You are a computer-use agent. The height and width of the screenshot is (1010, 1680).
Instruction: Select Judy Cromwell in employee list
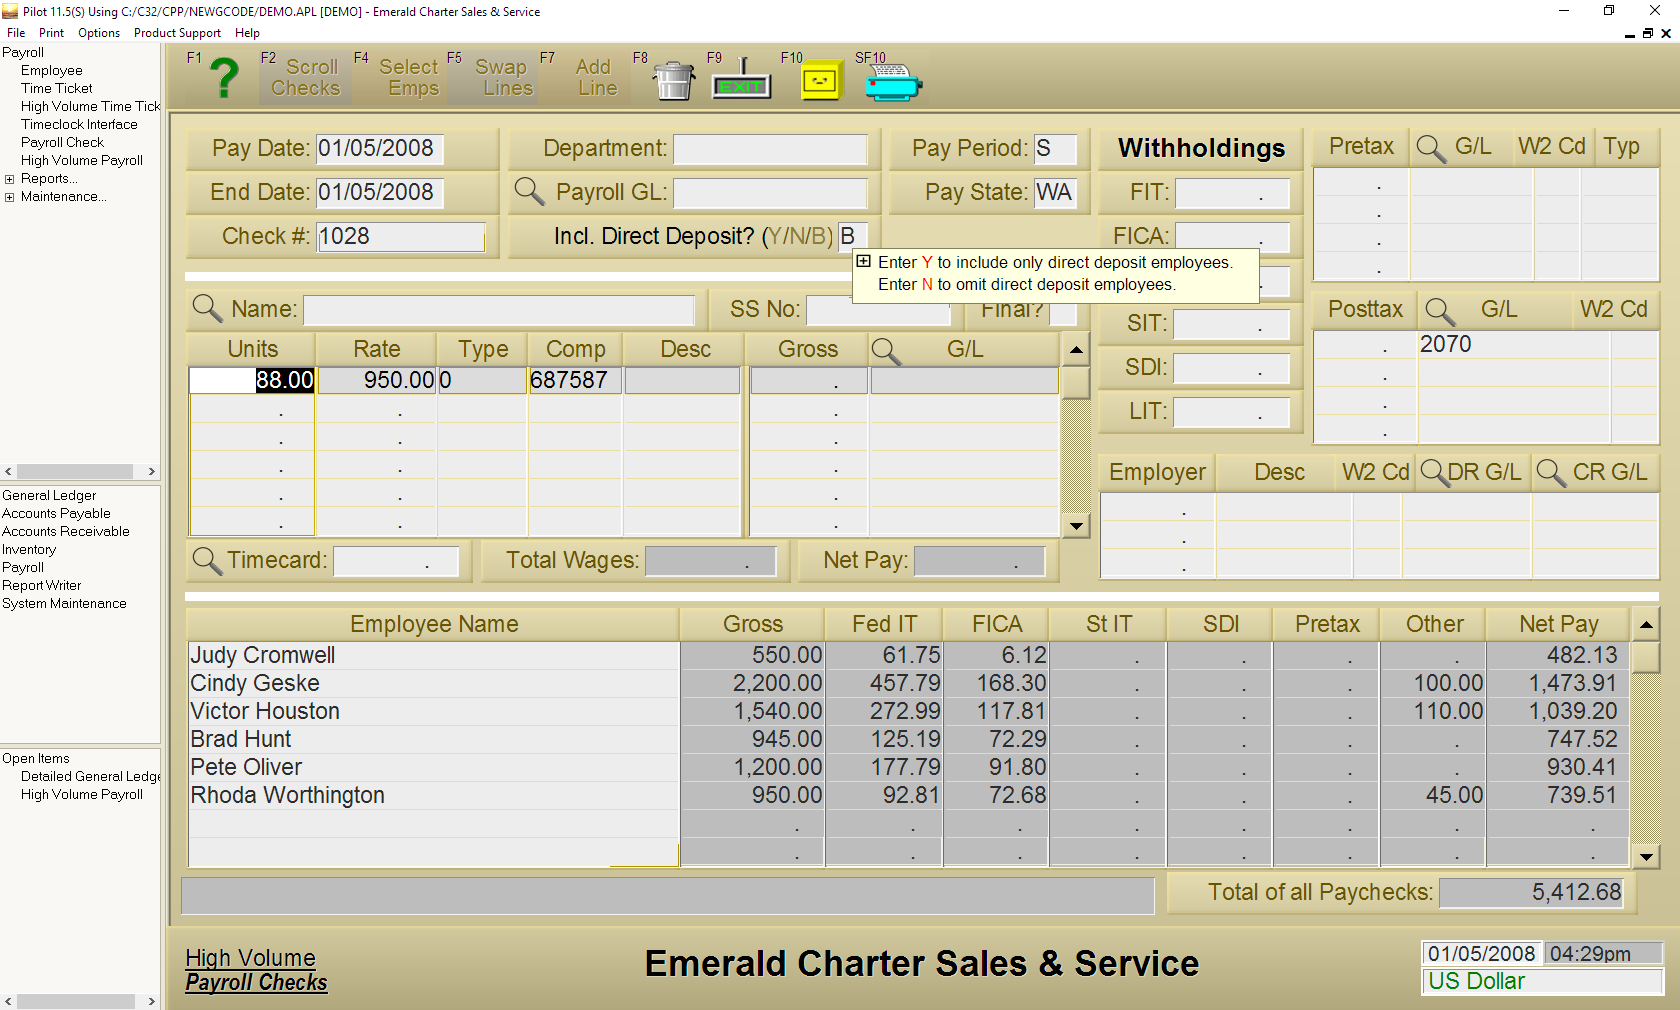[x=263, y=655]
